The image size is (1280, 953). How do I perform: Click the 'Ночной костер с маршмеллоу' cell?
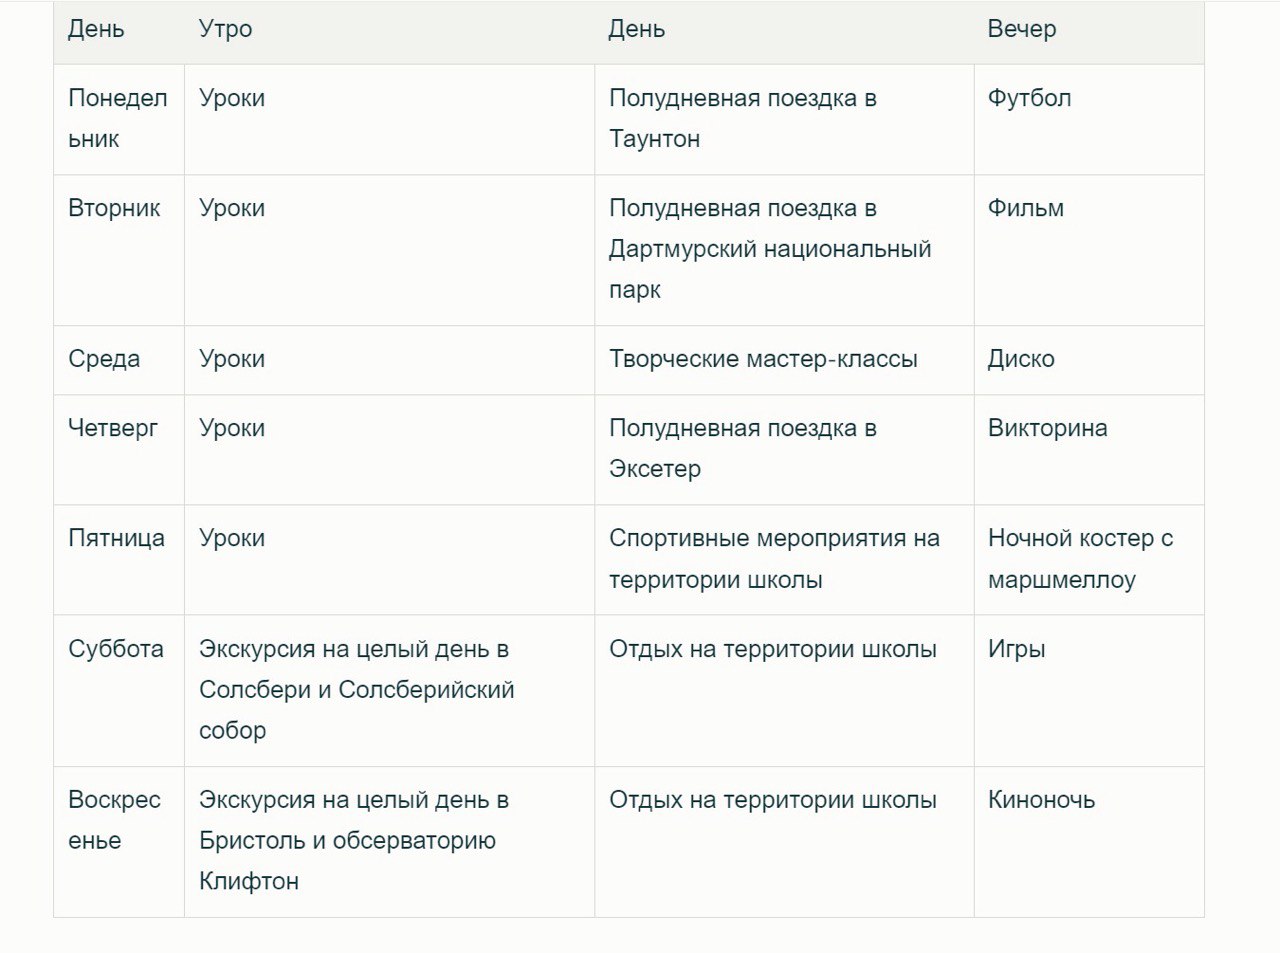pyautogui.click(x=1089, y=560)
